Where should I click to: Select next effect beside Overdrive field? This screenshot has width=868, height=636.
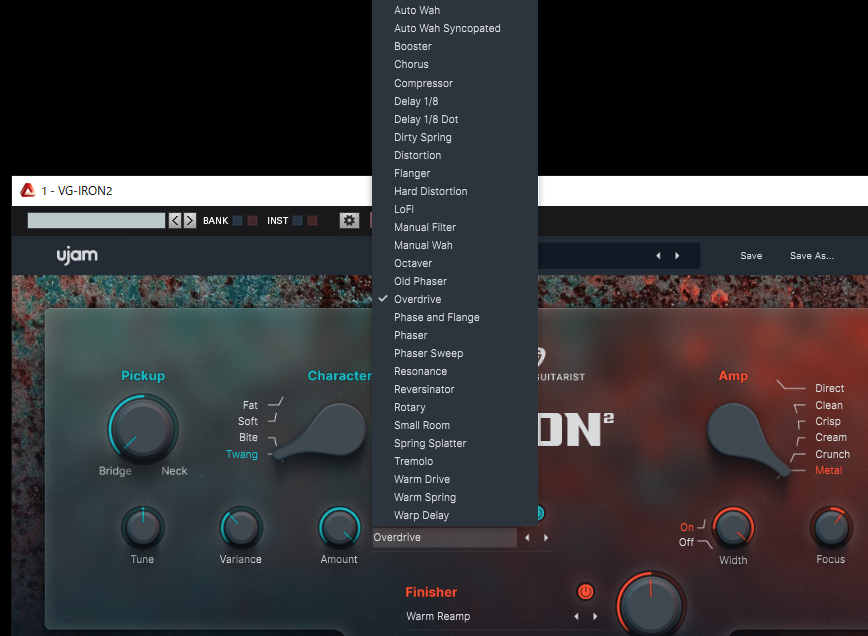tap(546, 537)
